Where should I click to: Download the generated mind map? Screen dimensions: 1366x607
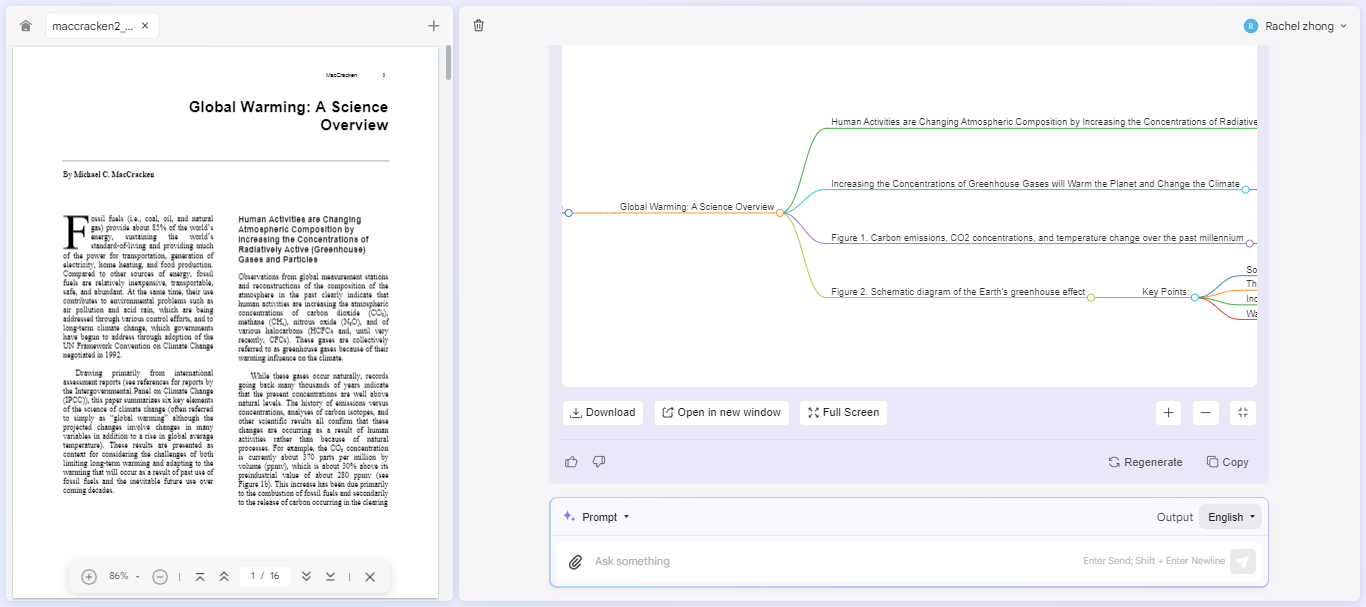click(x=602, y=412)
